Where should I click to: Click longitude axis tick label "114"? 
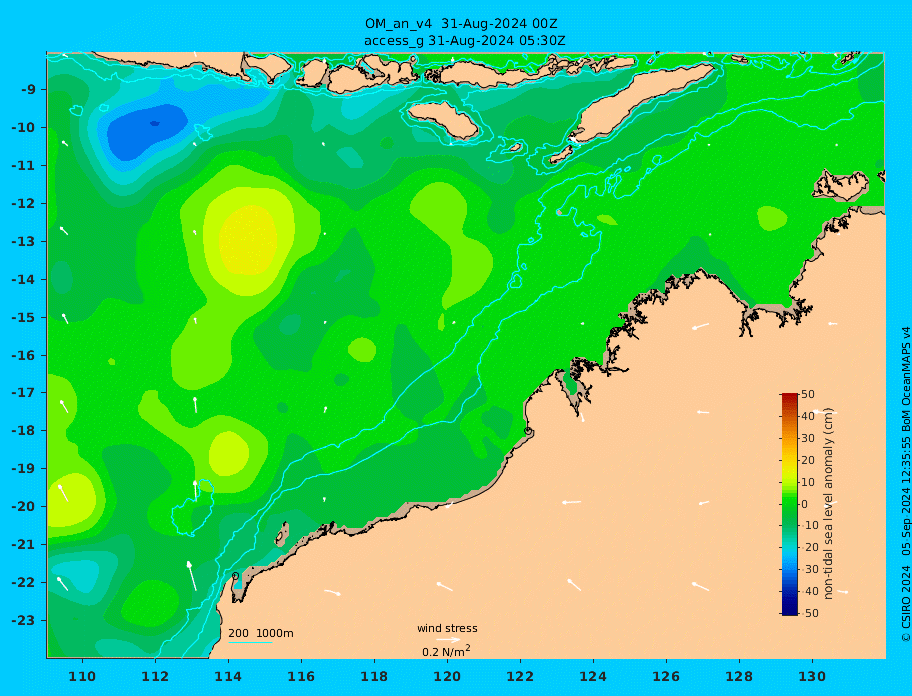[x=228, y=677]
